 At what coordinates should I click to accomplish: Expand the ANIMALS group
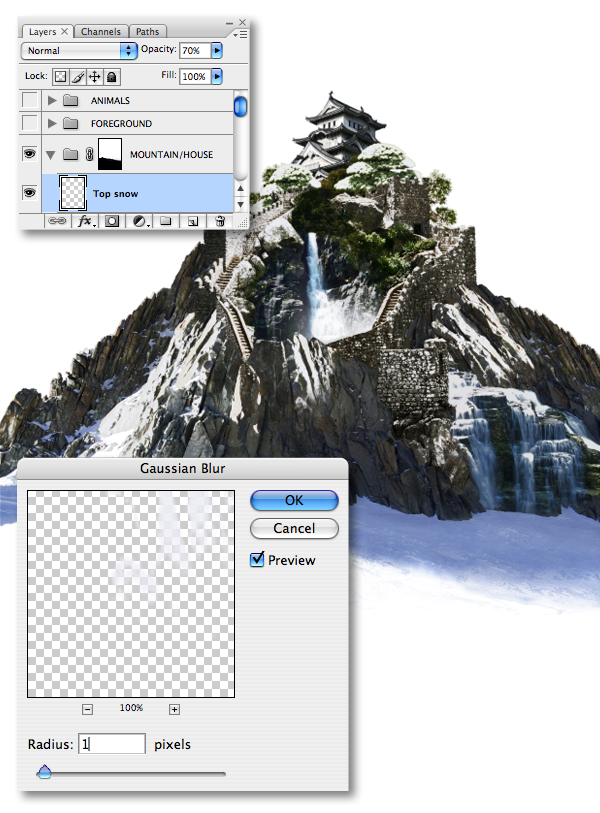(51, 100)
